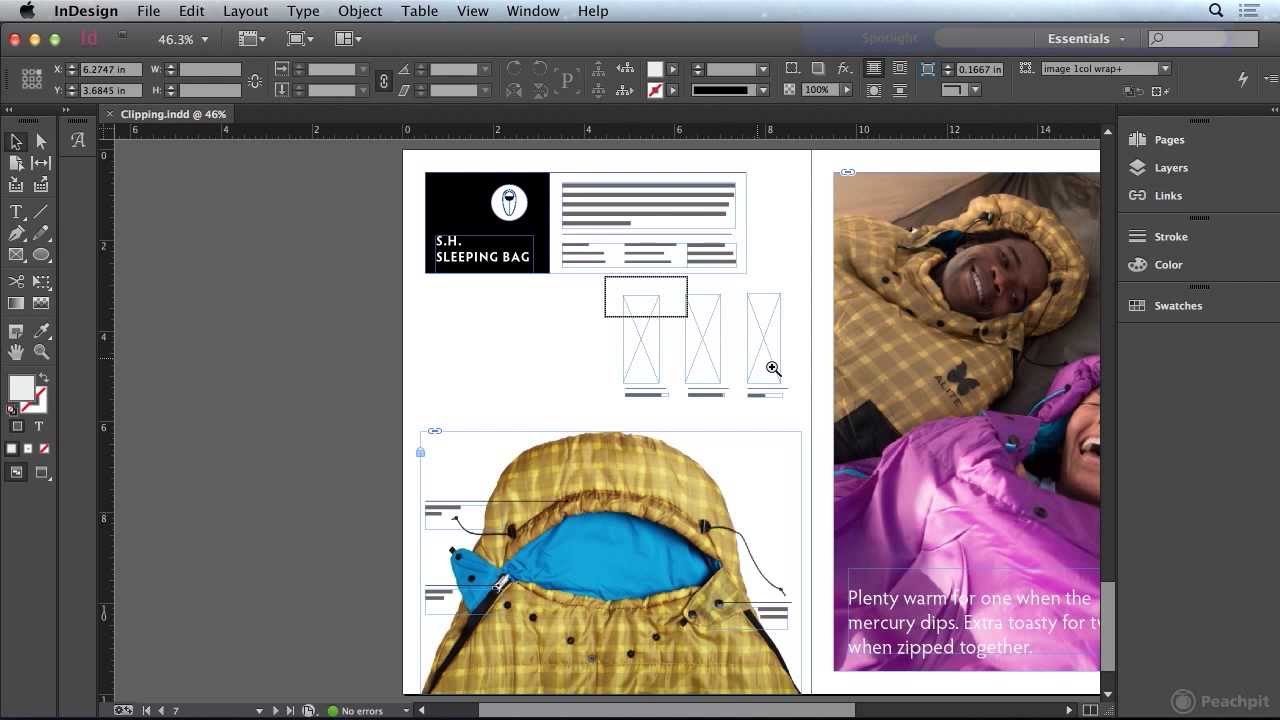Click the fill color swatch in control bar

655,69
